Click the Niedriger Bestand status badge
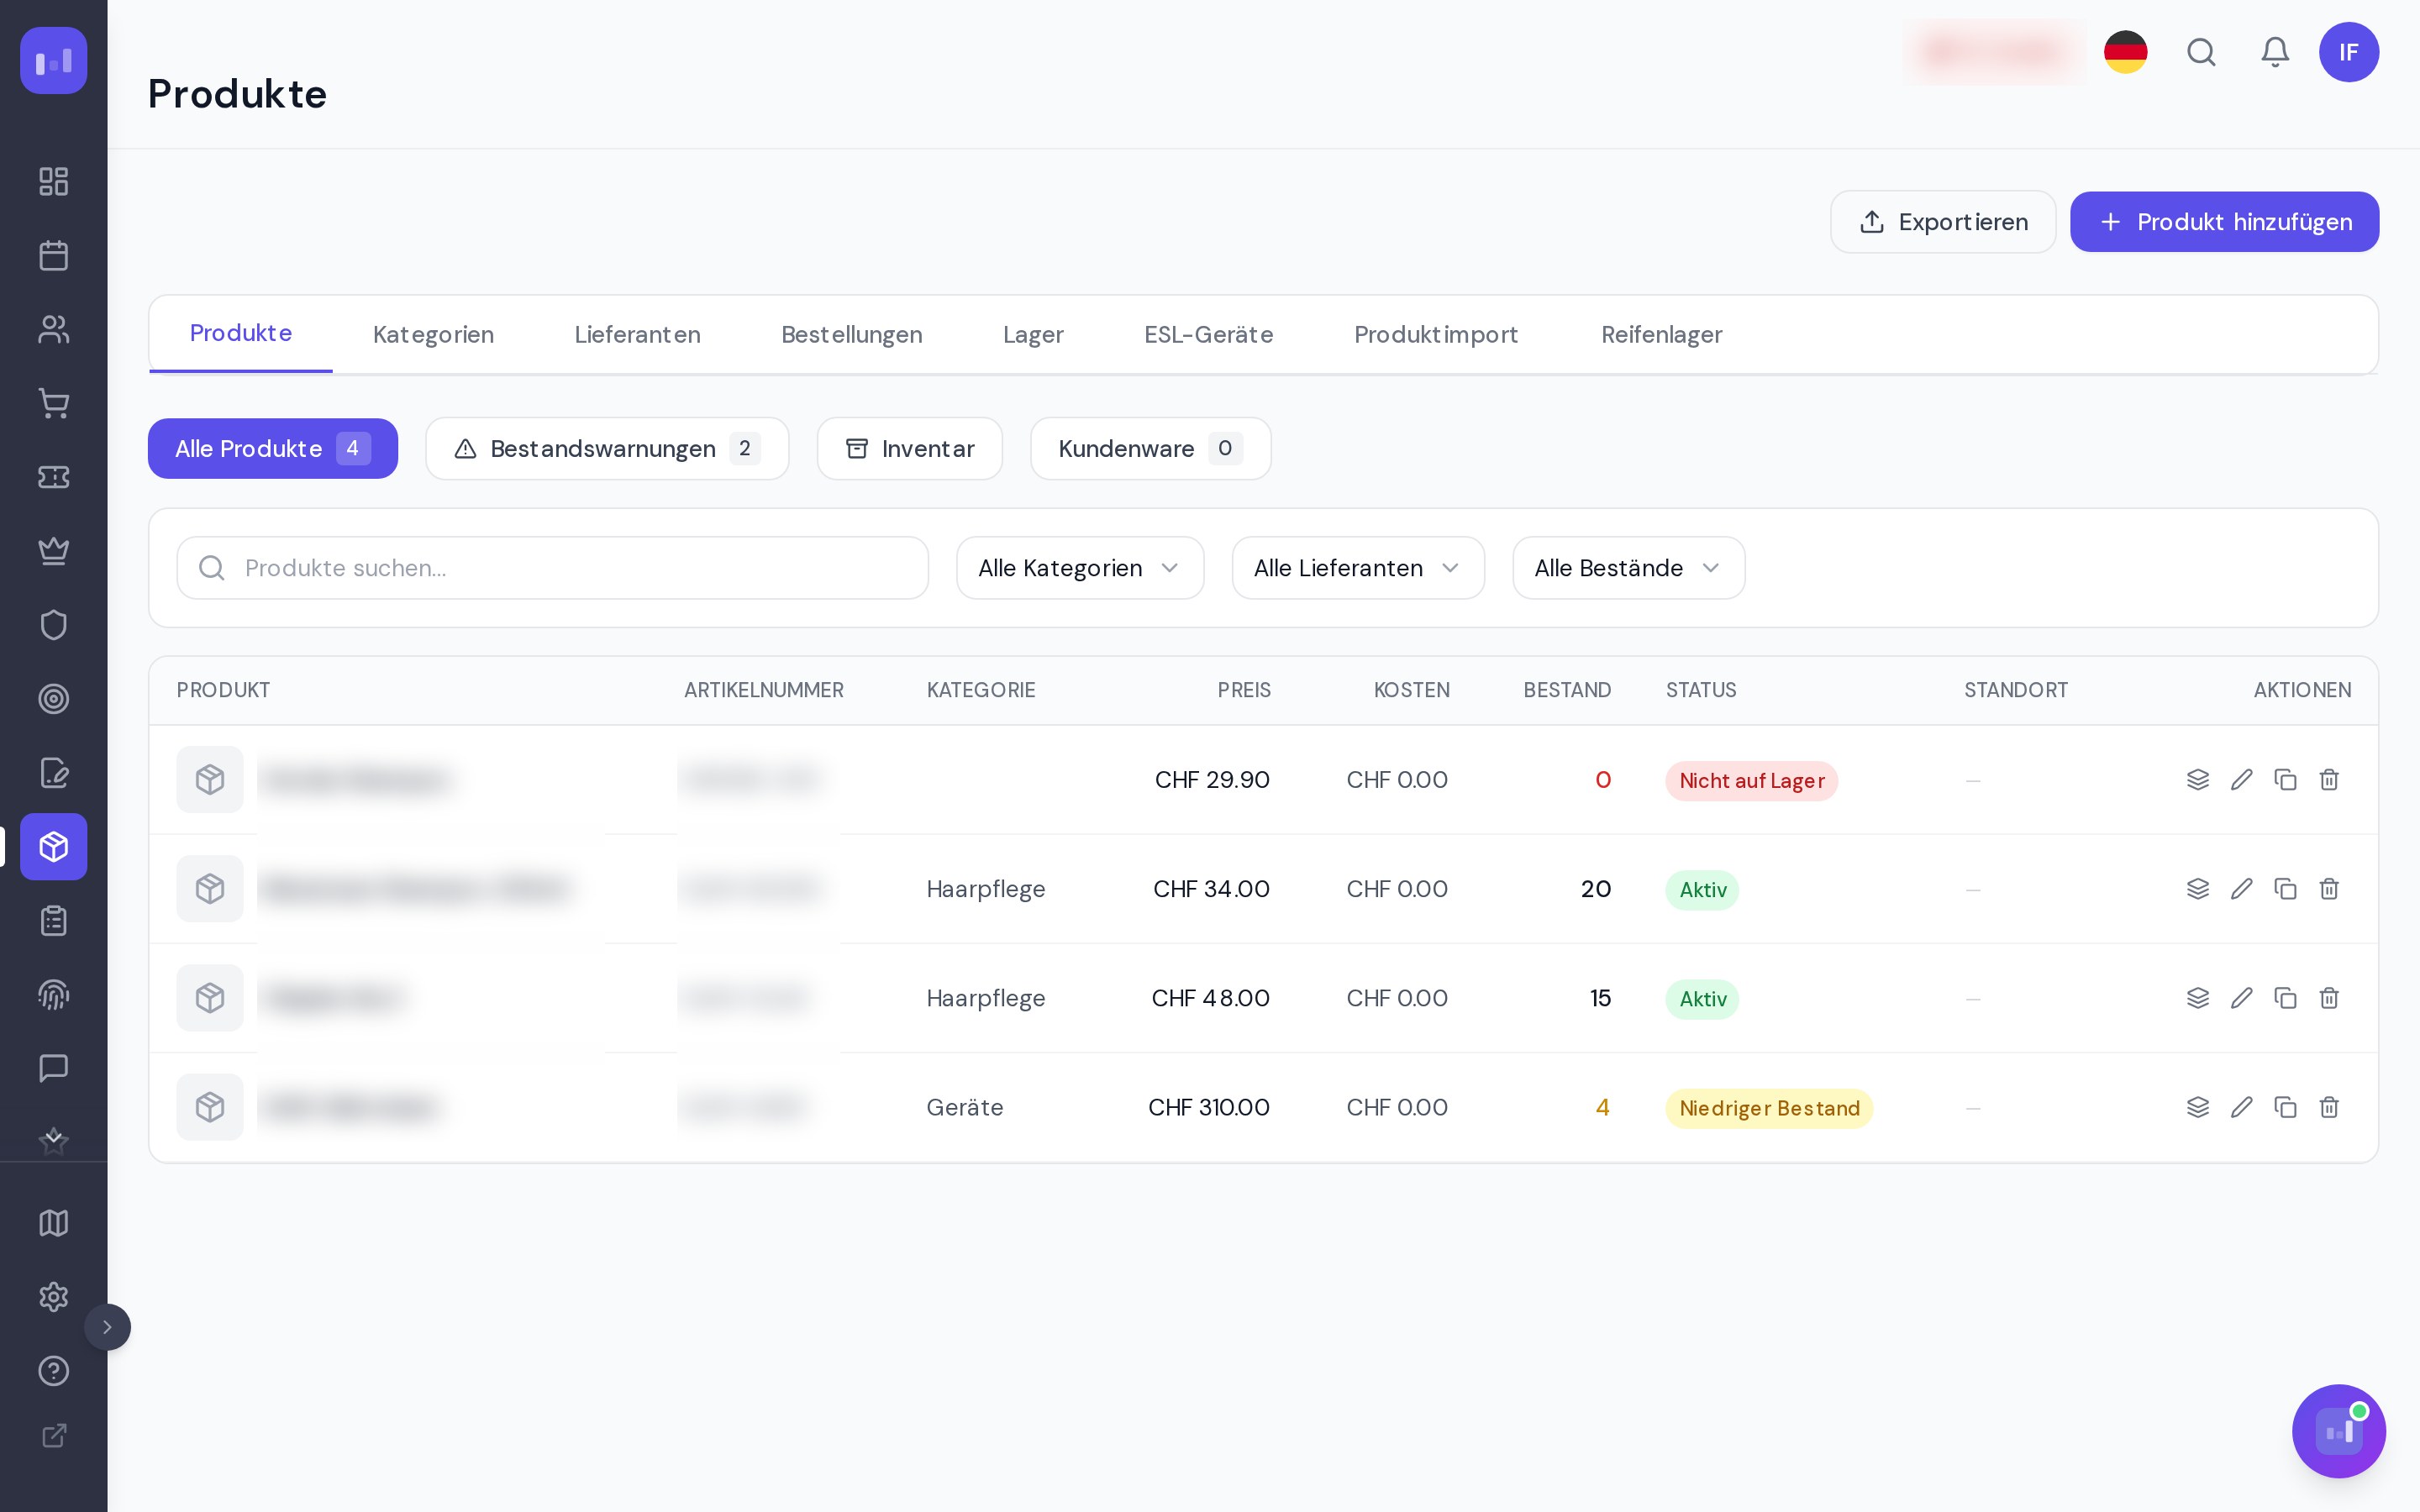Image resolution: width=2420 pixels, height=1512 pixels. pos(1768,1108)
